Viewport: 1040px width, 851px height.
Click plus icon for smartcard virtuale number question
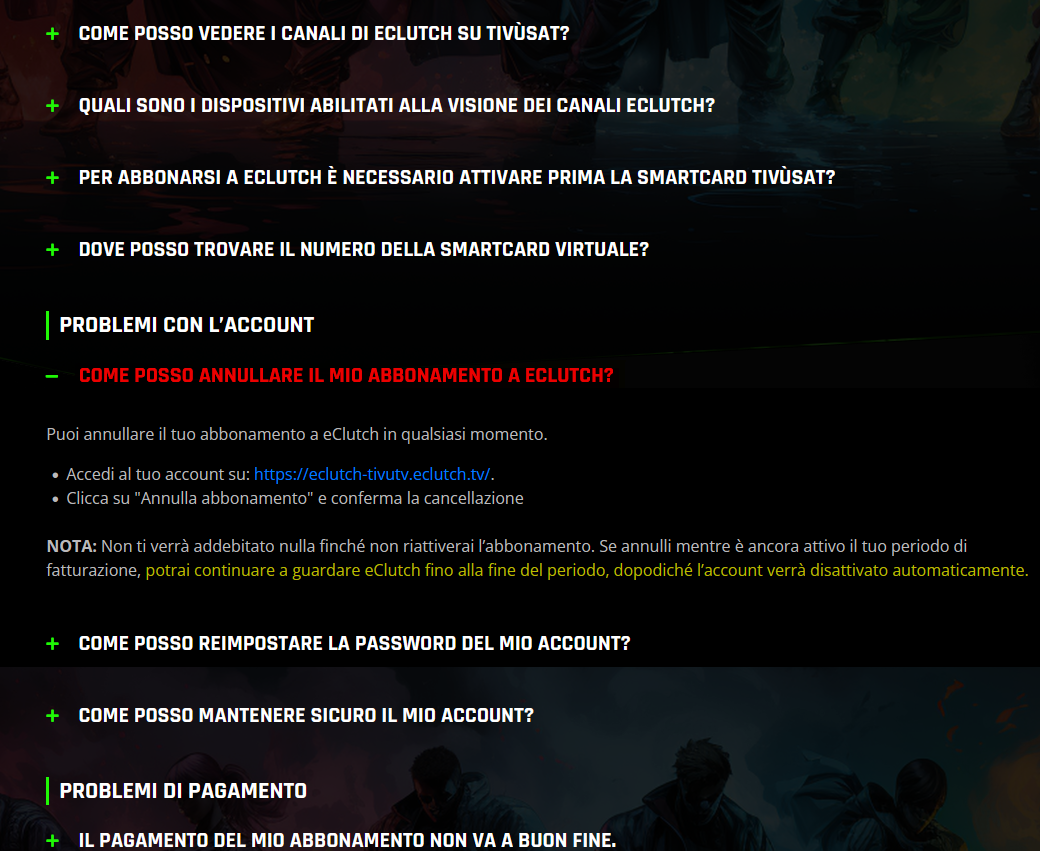click(x=52, y=250)
